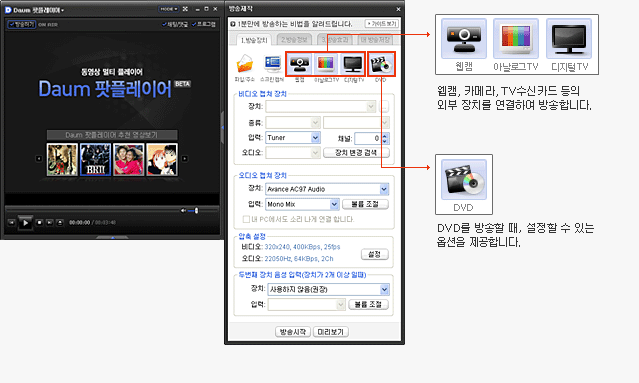Decrease the 채널 channel value with down arrow

pyautogui.click(x=385, y=141)
